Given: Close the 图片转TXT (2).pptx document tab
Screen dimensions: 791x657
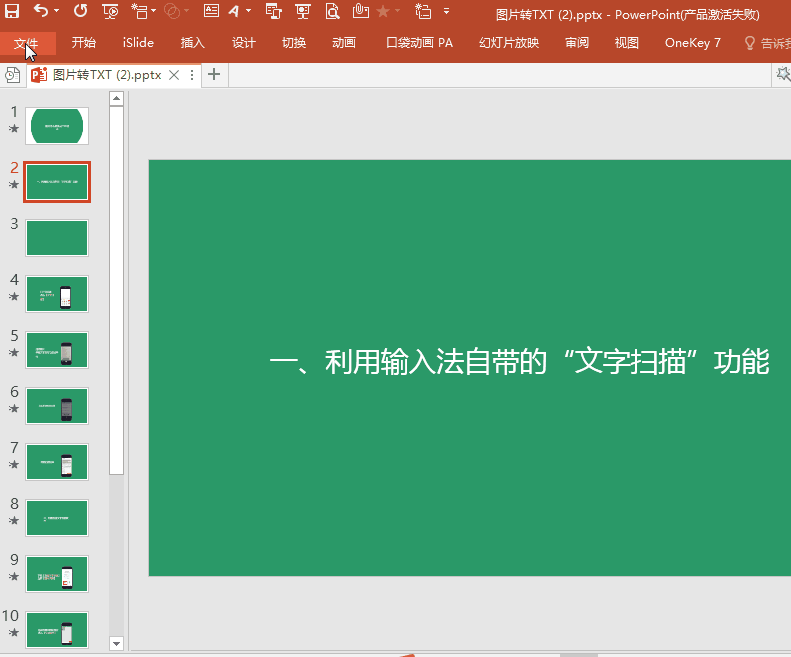Looking at the screenshot, I should click(x=174, y=75).
